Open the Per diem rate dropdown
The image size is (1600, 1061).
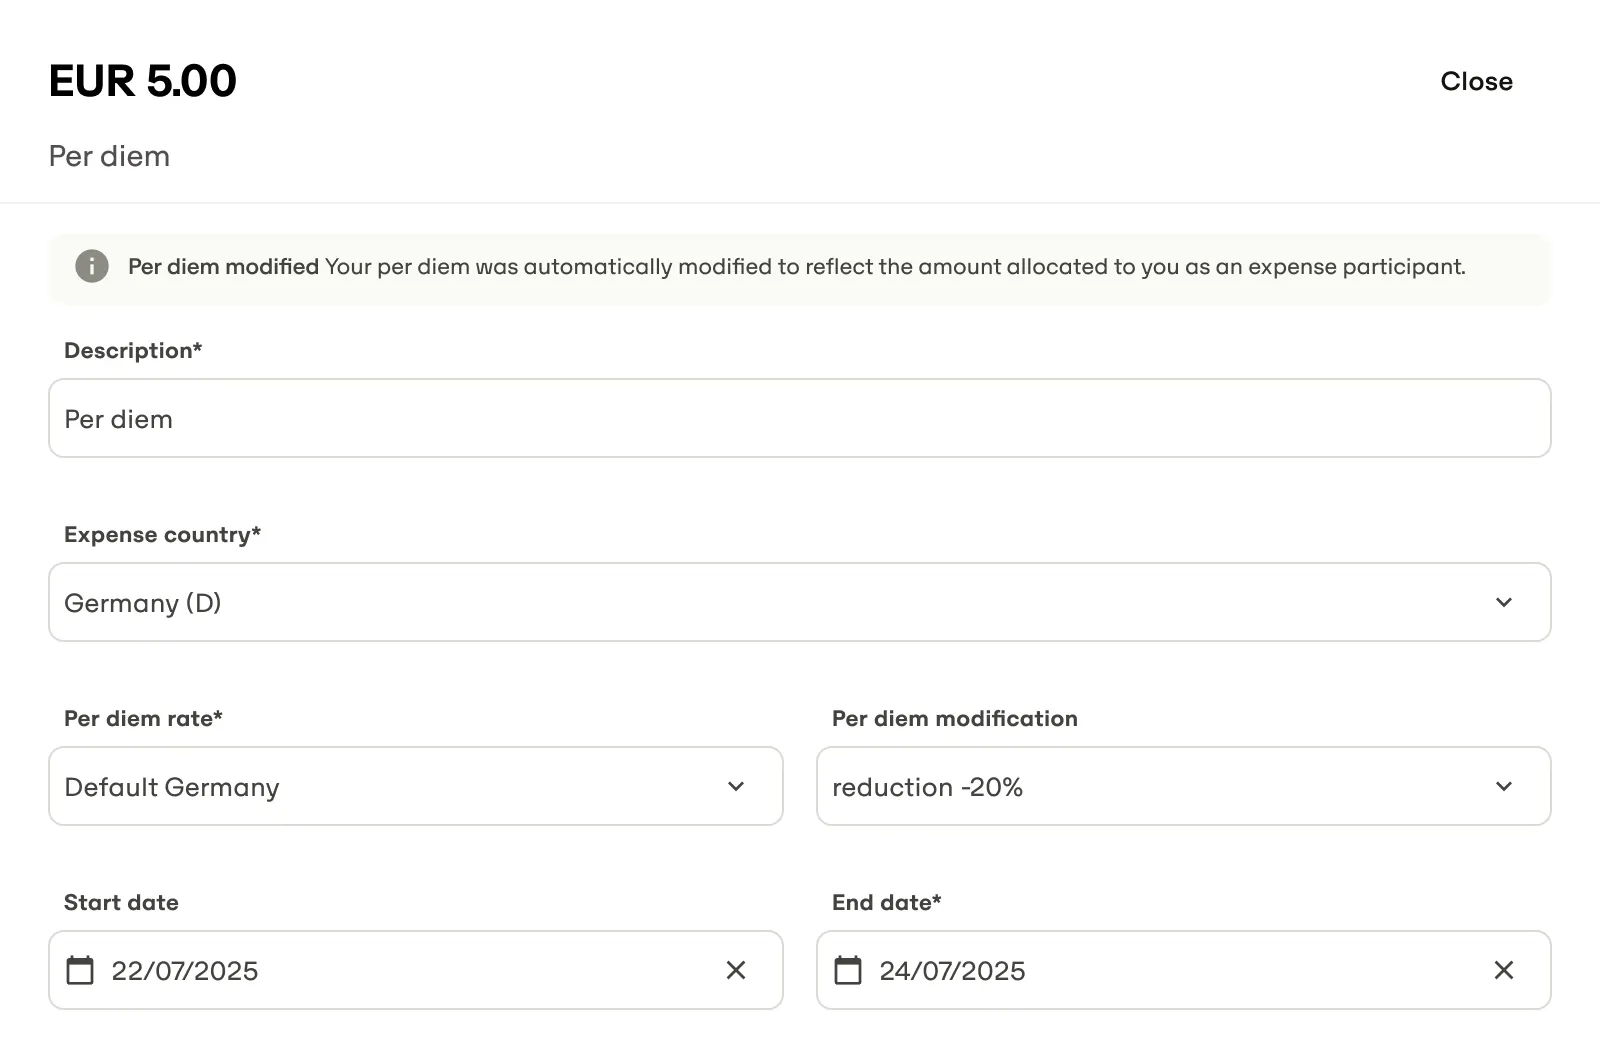(416, 786)
